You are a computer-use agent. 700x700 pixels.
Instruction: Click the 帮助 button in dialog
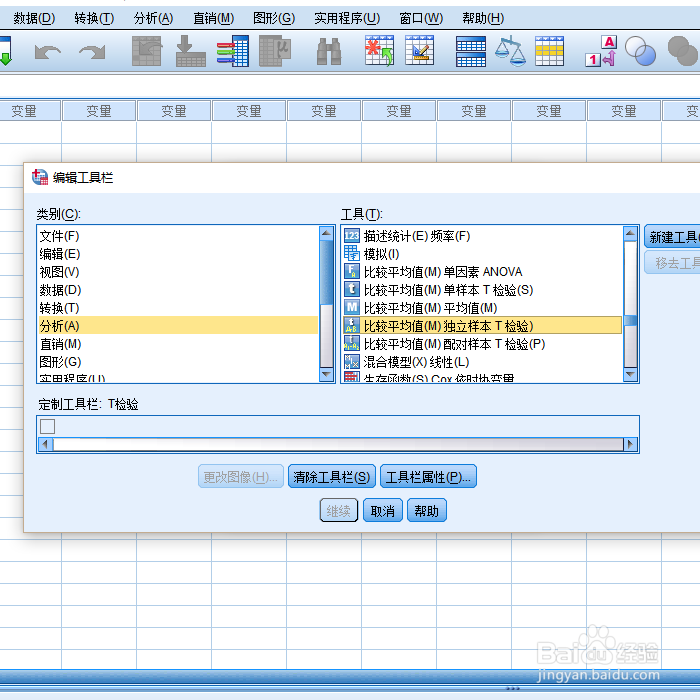(426, 510)
